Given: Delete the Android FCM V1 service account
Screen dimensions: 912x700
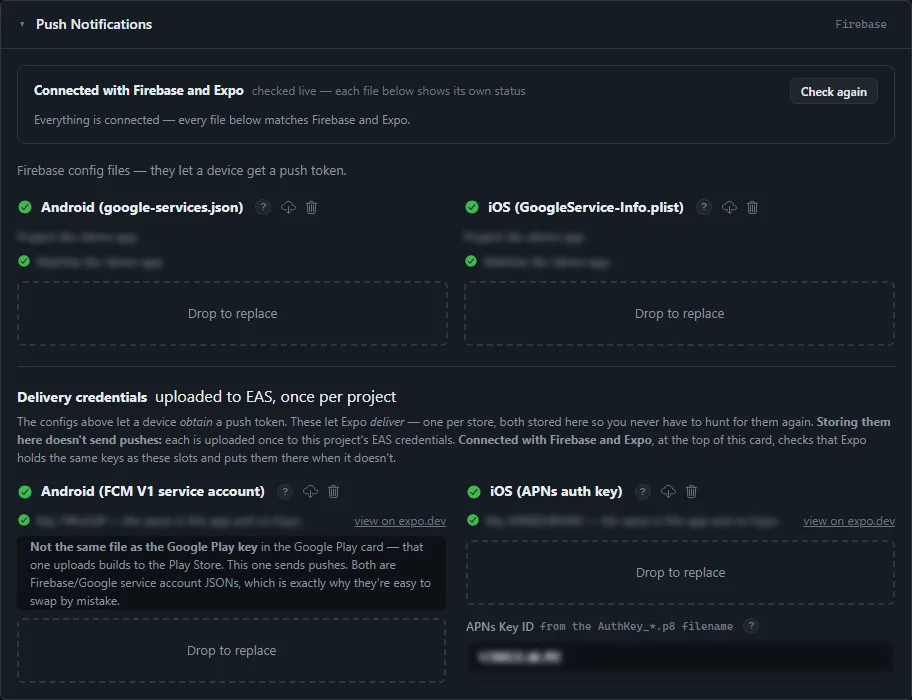Looking at the screenshot, I should (334, 492).
